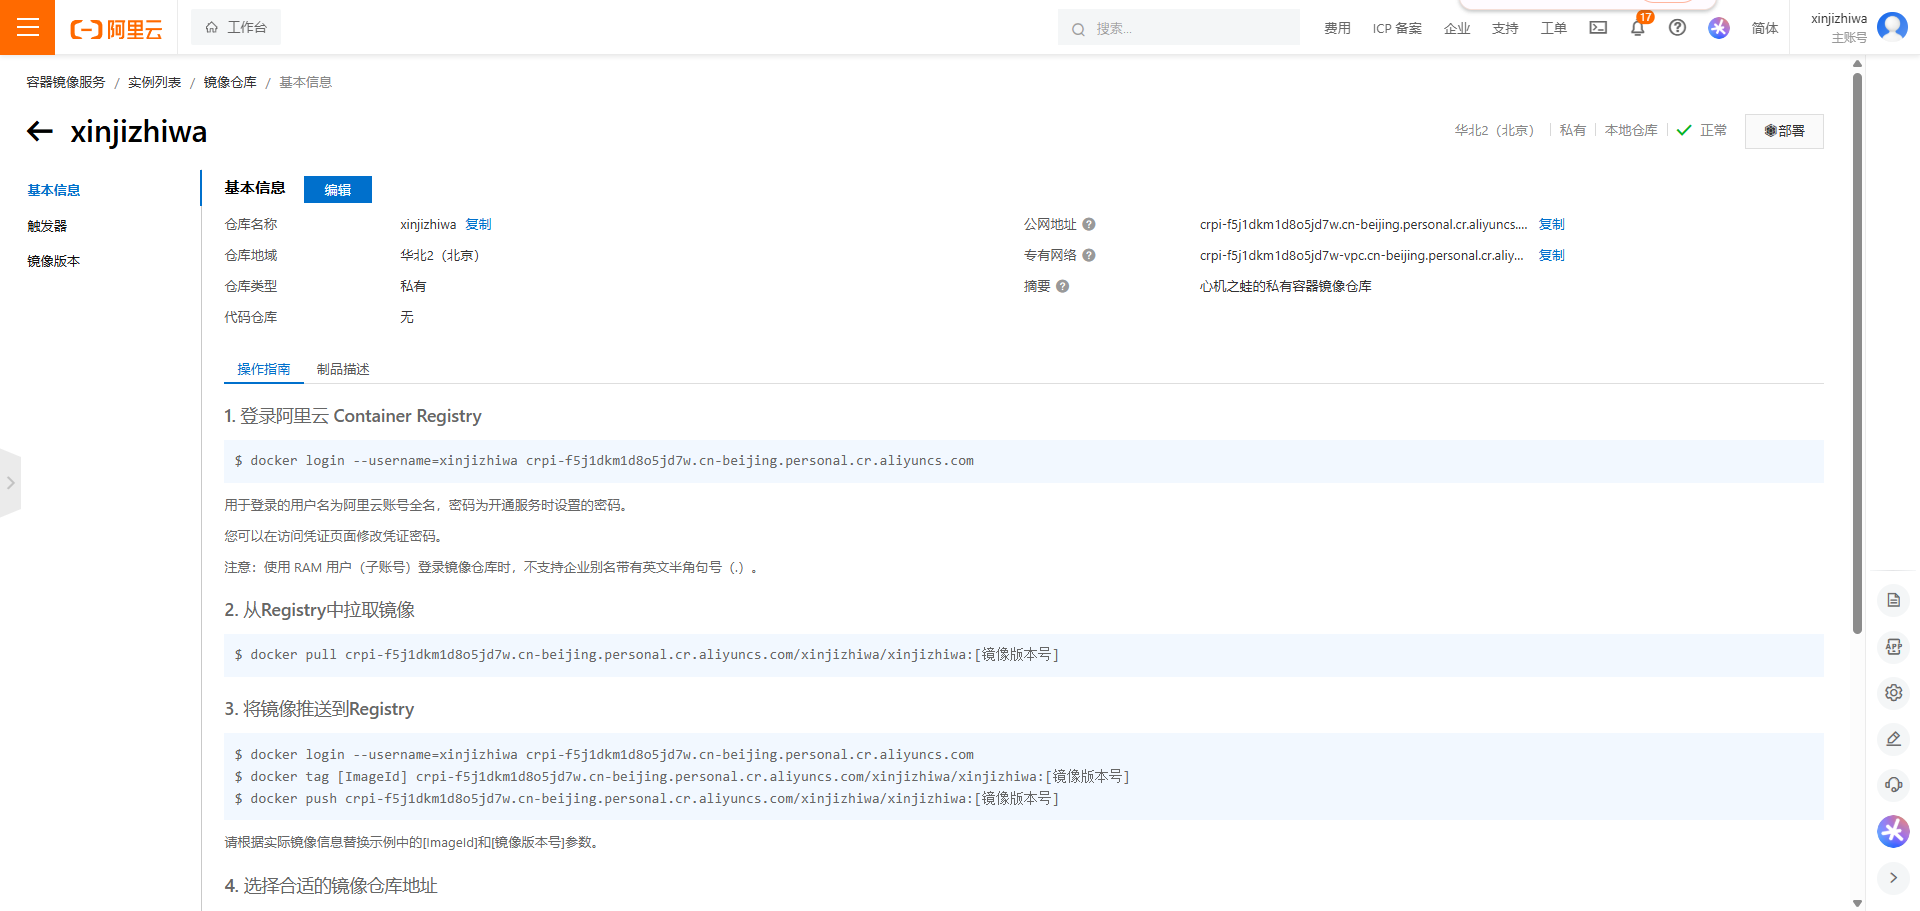This screenshot has height=911, width=1920.
Task: Select 基本信息 in left navigation
Action: point(54,190)
